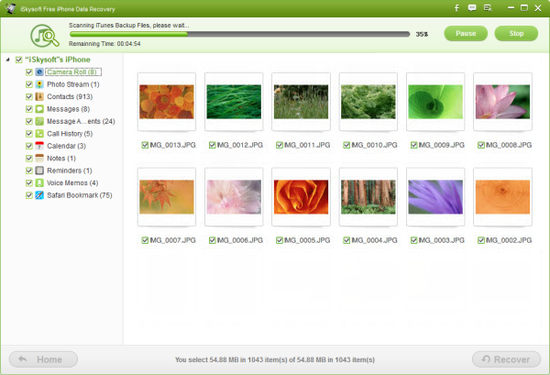The image size is (550, 375).
Task: Pause the iTunes backup scan
Action: click(x=466, y=33)
